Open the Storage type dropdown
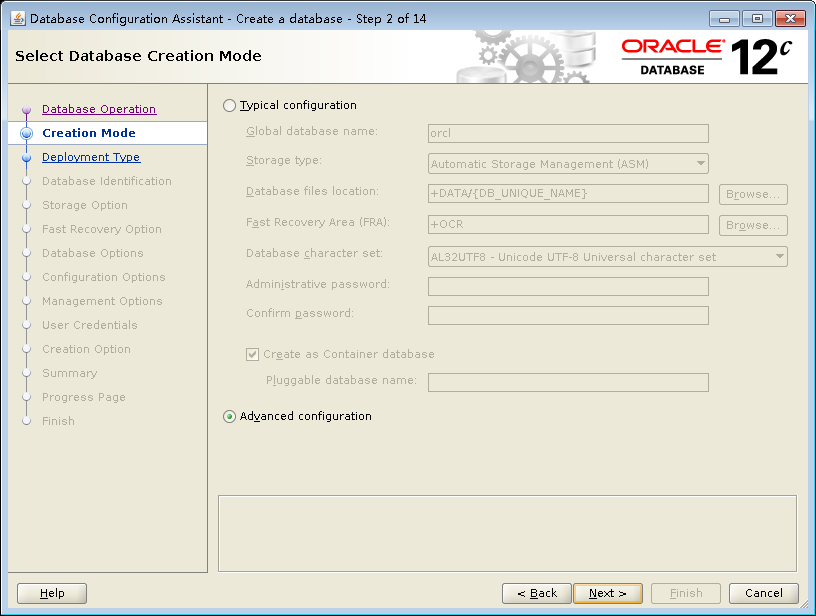 pyautogui.click(x=568, y=164)
